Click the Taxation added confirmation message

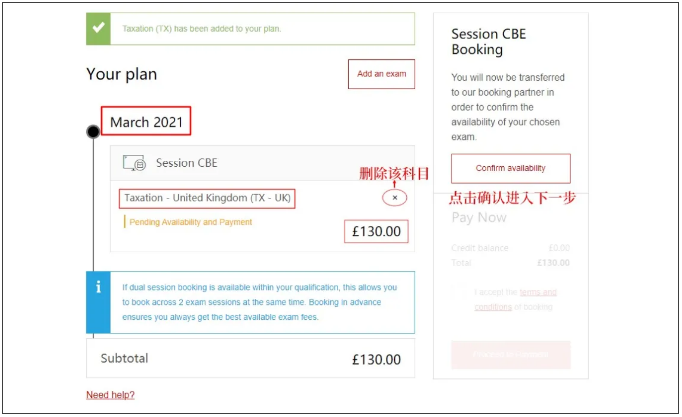(x=202, y=29)
